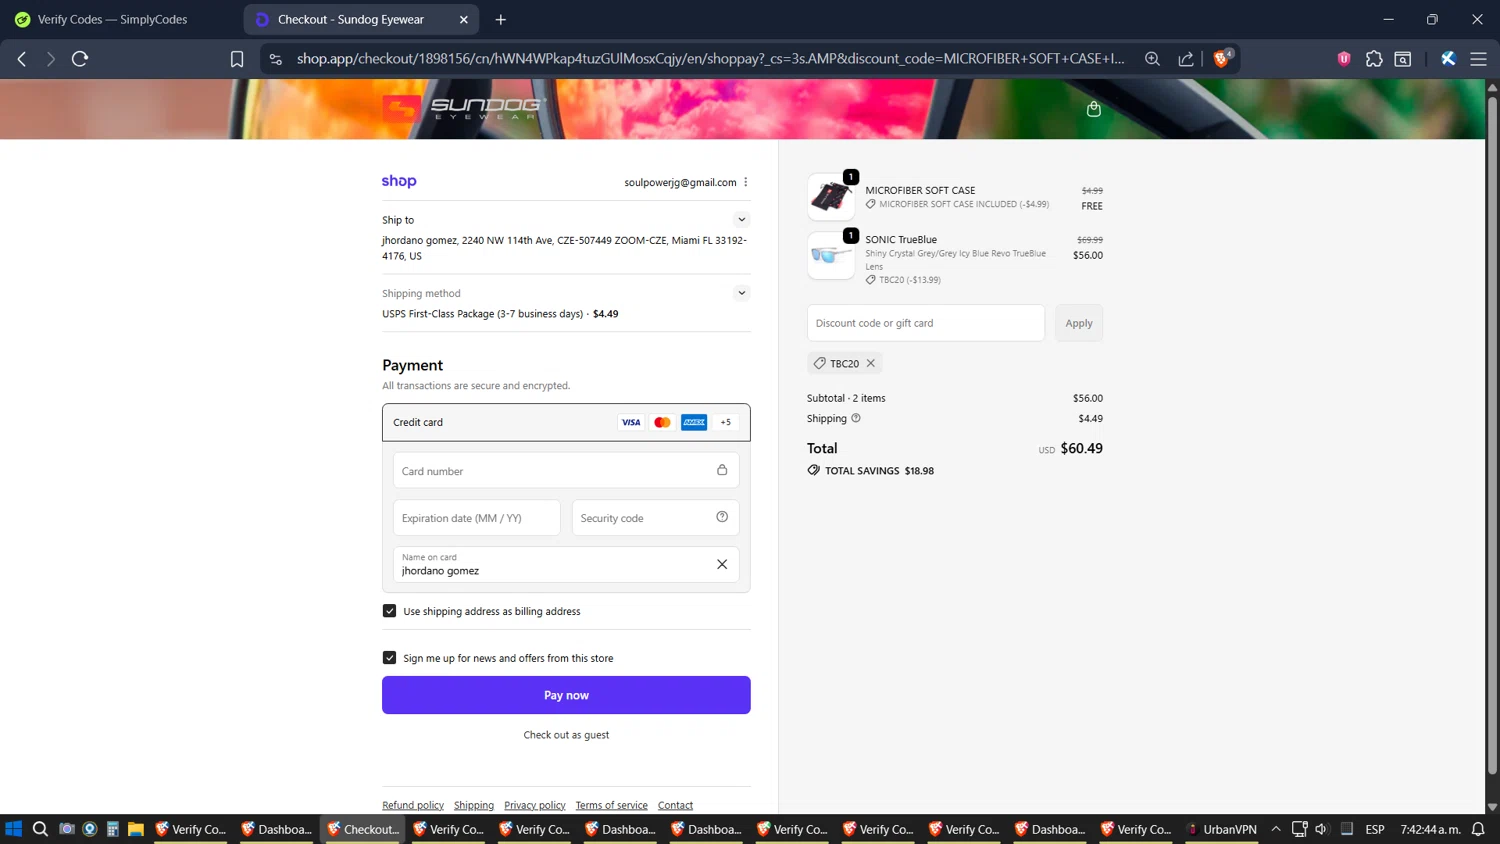This screenshot has height=844, width=1500.
Task: Click Check out as guest
Action: click(566, 735)
